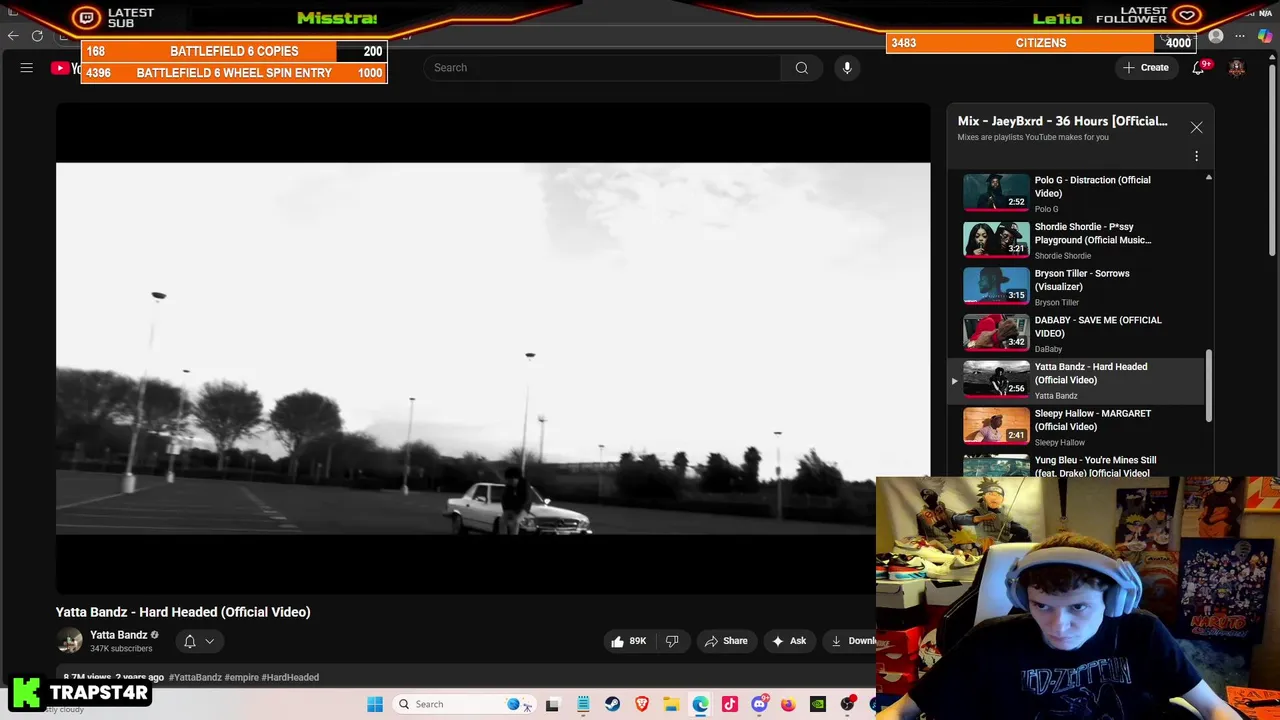
Task: Expand subscription options chevron beside the bell
Action: click(x=210, y=641)
